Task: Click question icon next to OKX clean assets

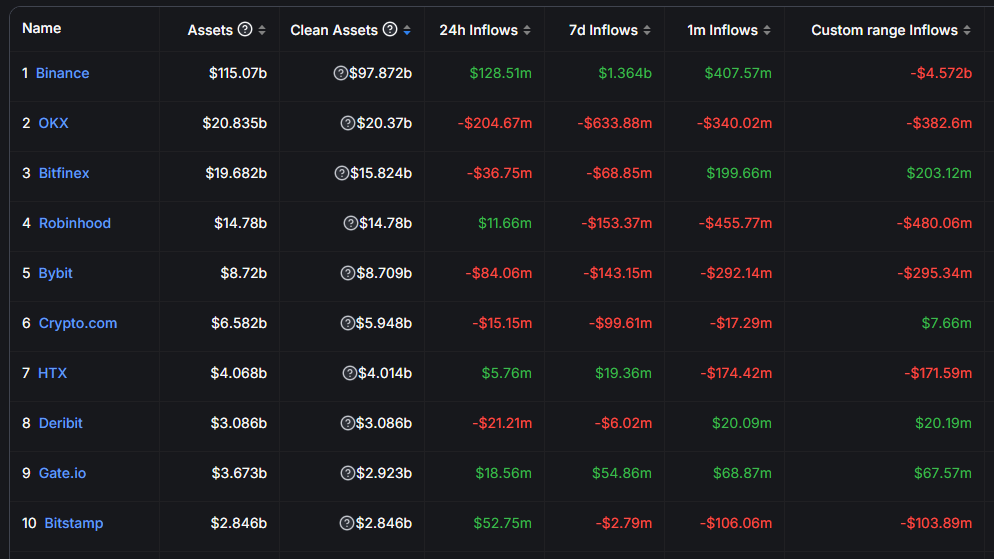Action: click(347, 123)
